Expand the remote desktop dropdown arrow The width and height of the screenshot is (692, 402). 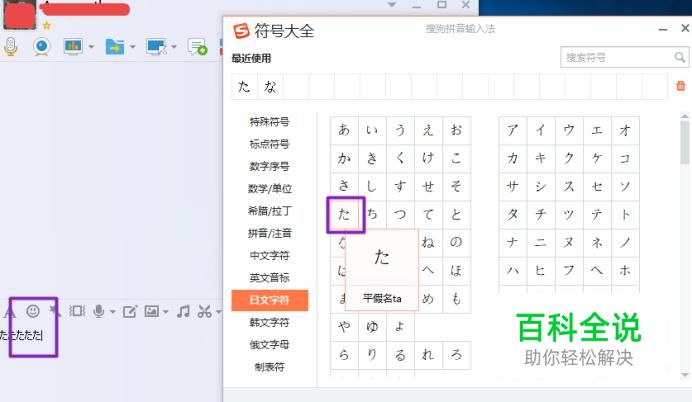coord(174,46)
